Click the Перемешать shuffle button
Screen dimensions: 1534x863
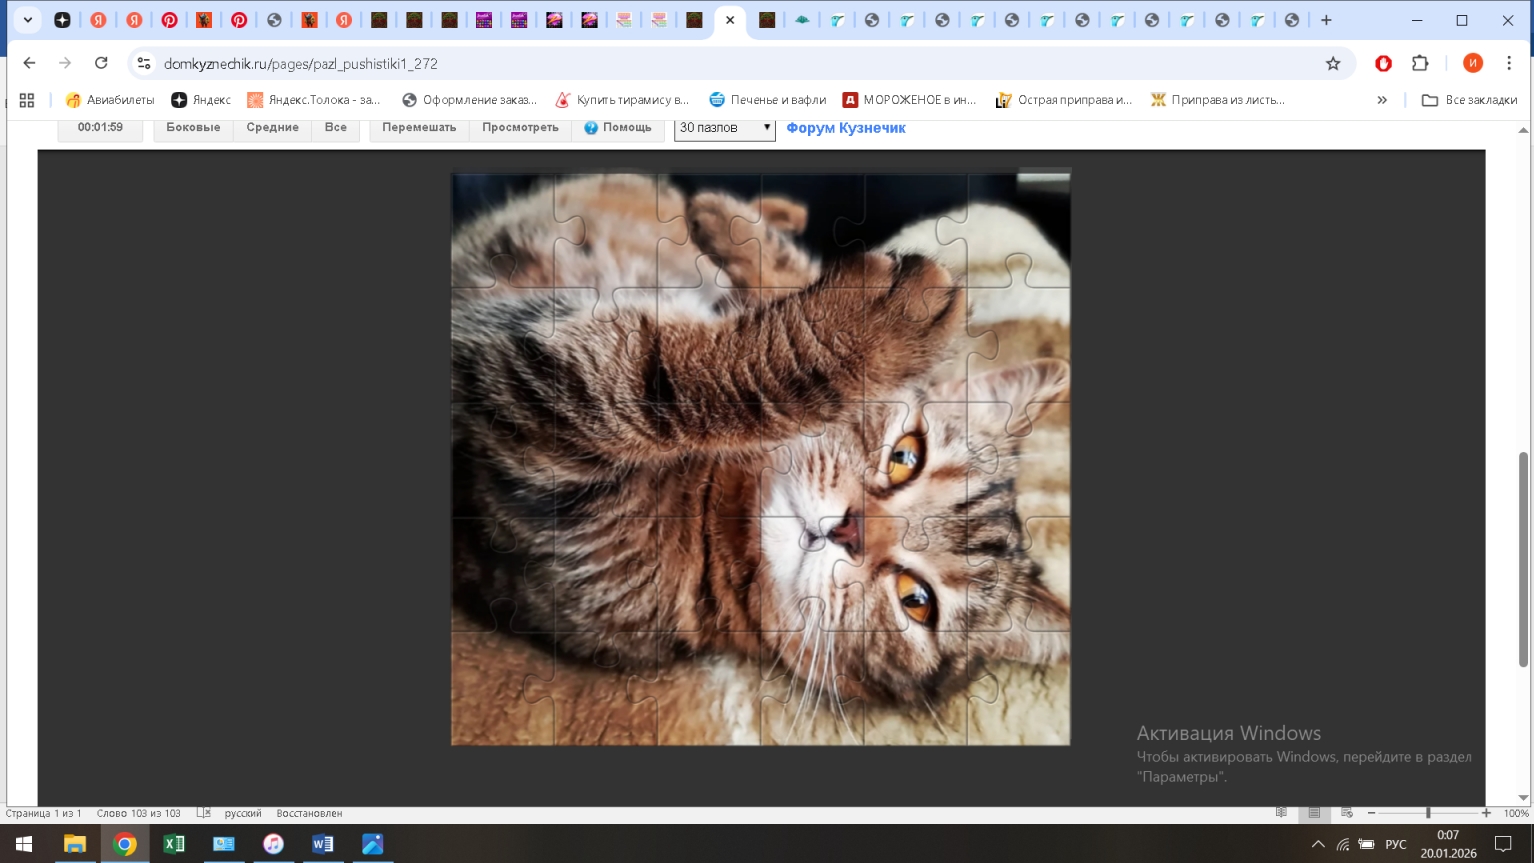[x=418, y=128]
